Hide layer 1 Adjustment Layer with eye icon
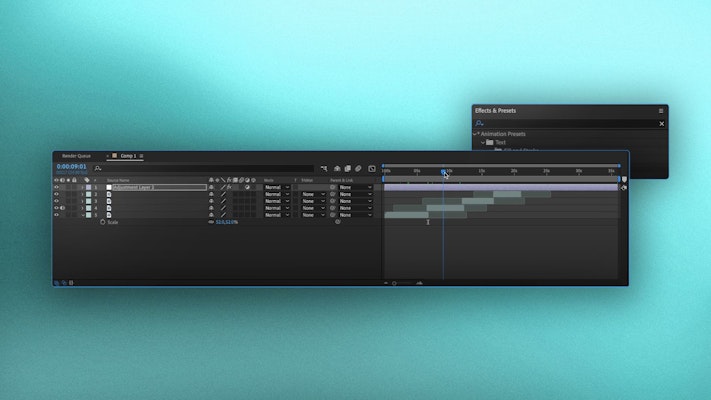The width and height of the screenshot is (711, 400). coord(56,187)
